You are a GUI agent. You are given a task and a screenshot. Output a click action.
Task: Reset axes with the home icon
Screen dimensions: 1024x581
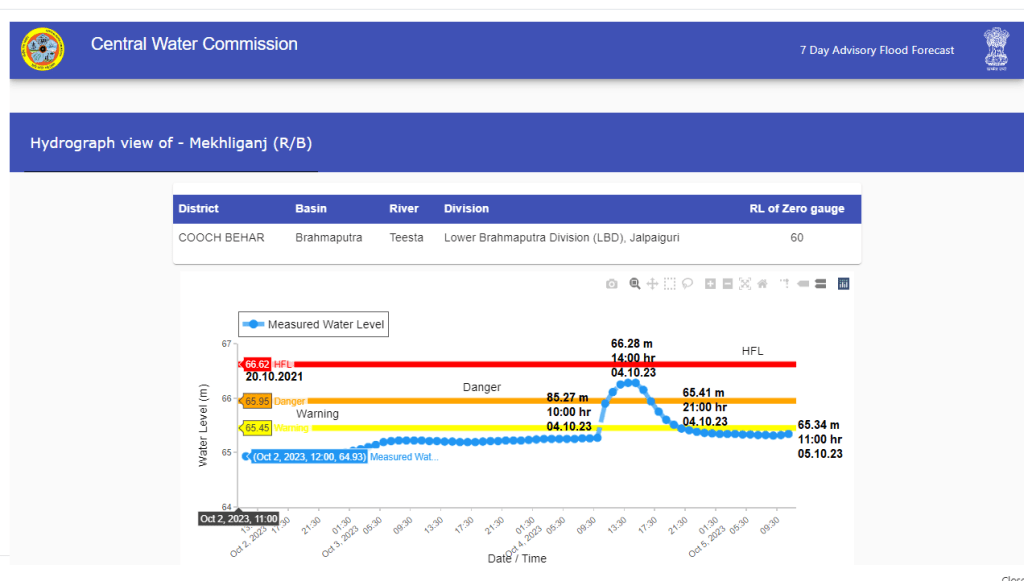[x=762, y=284]
